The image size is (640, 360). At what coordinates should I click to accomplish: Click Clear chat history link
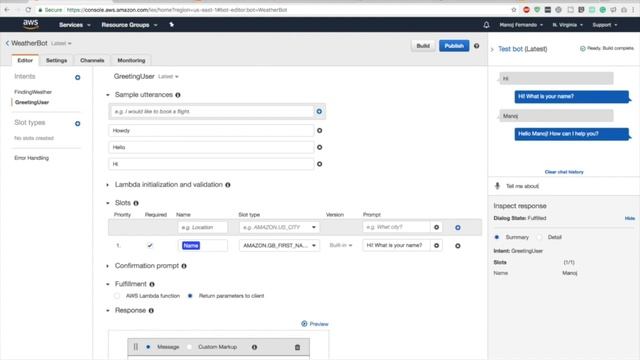(x=564, y=172)
